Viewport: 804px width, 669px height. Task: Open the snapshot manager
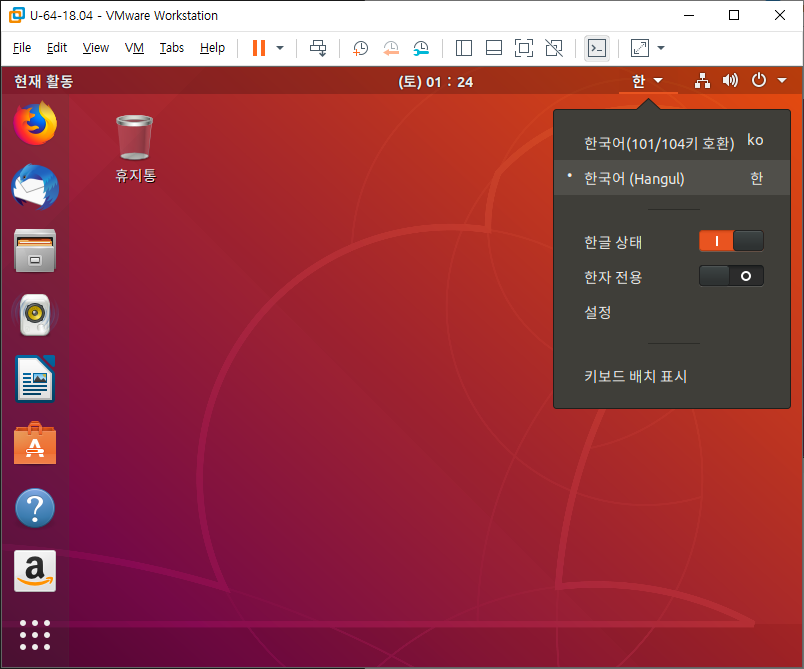[x=421, y=48]
